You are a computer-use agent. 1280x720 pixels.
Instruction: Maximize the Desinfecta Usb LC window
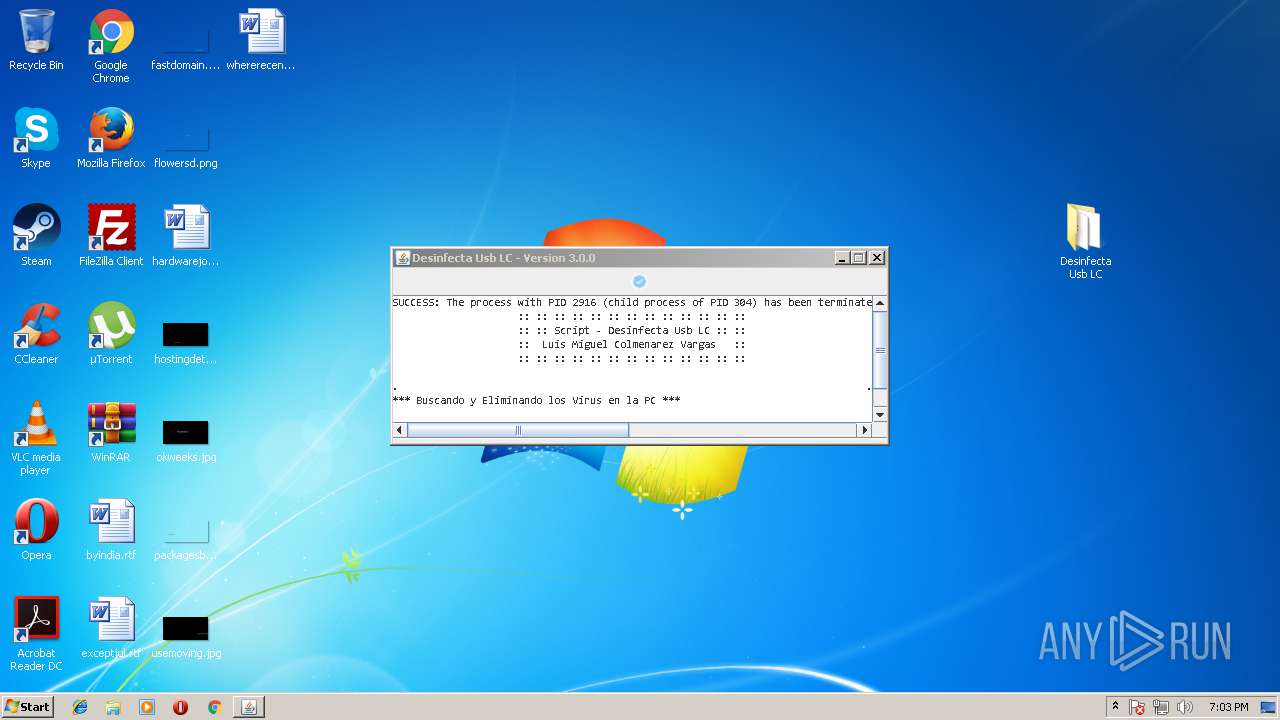tap(859, 258)
